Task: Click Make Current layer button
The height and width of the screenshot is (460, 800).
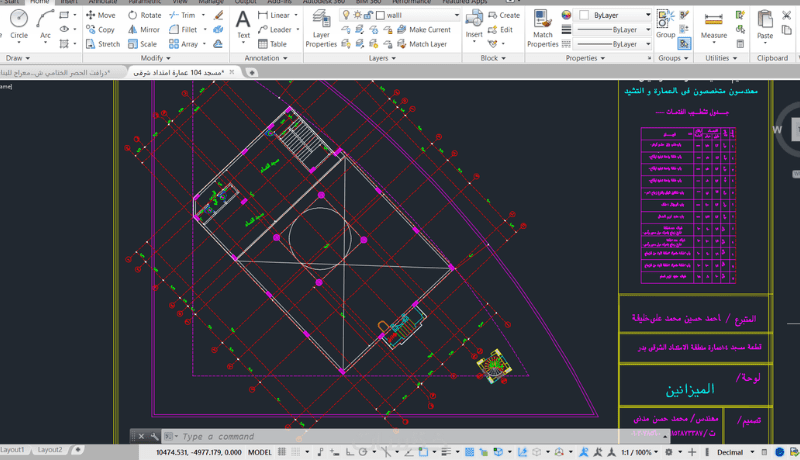Action: [x=424, y=30]
